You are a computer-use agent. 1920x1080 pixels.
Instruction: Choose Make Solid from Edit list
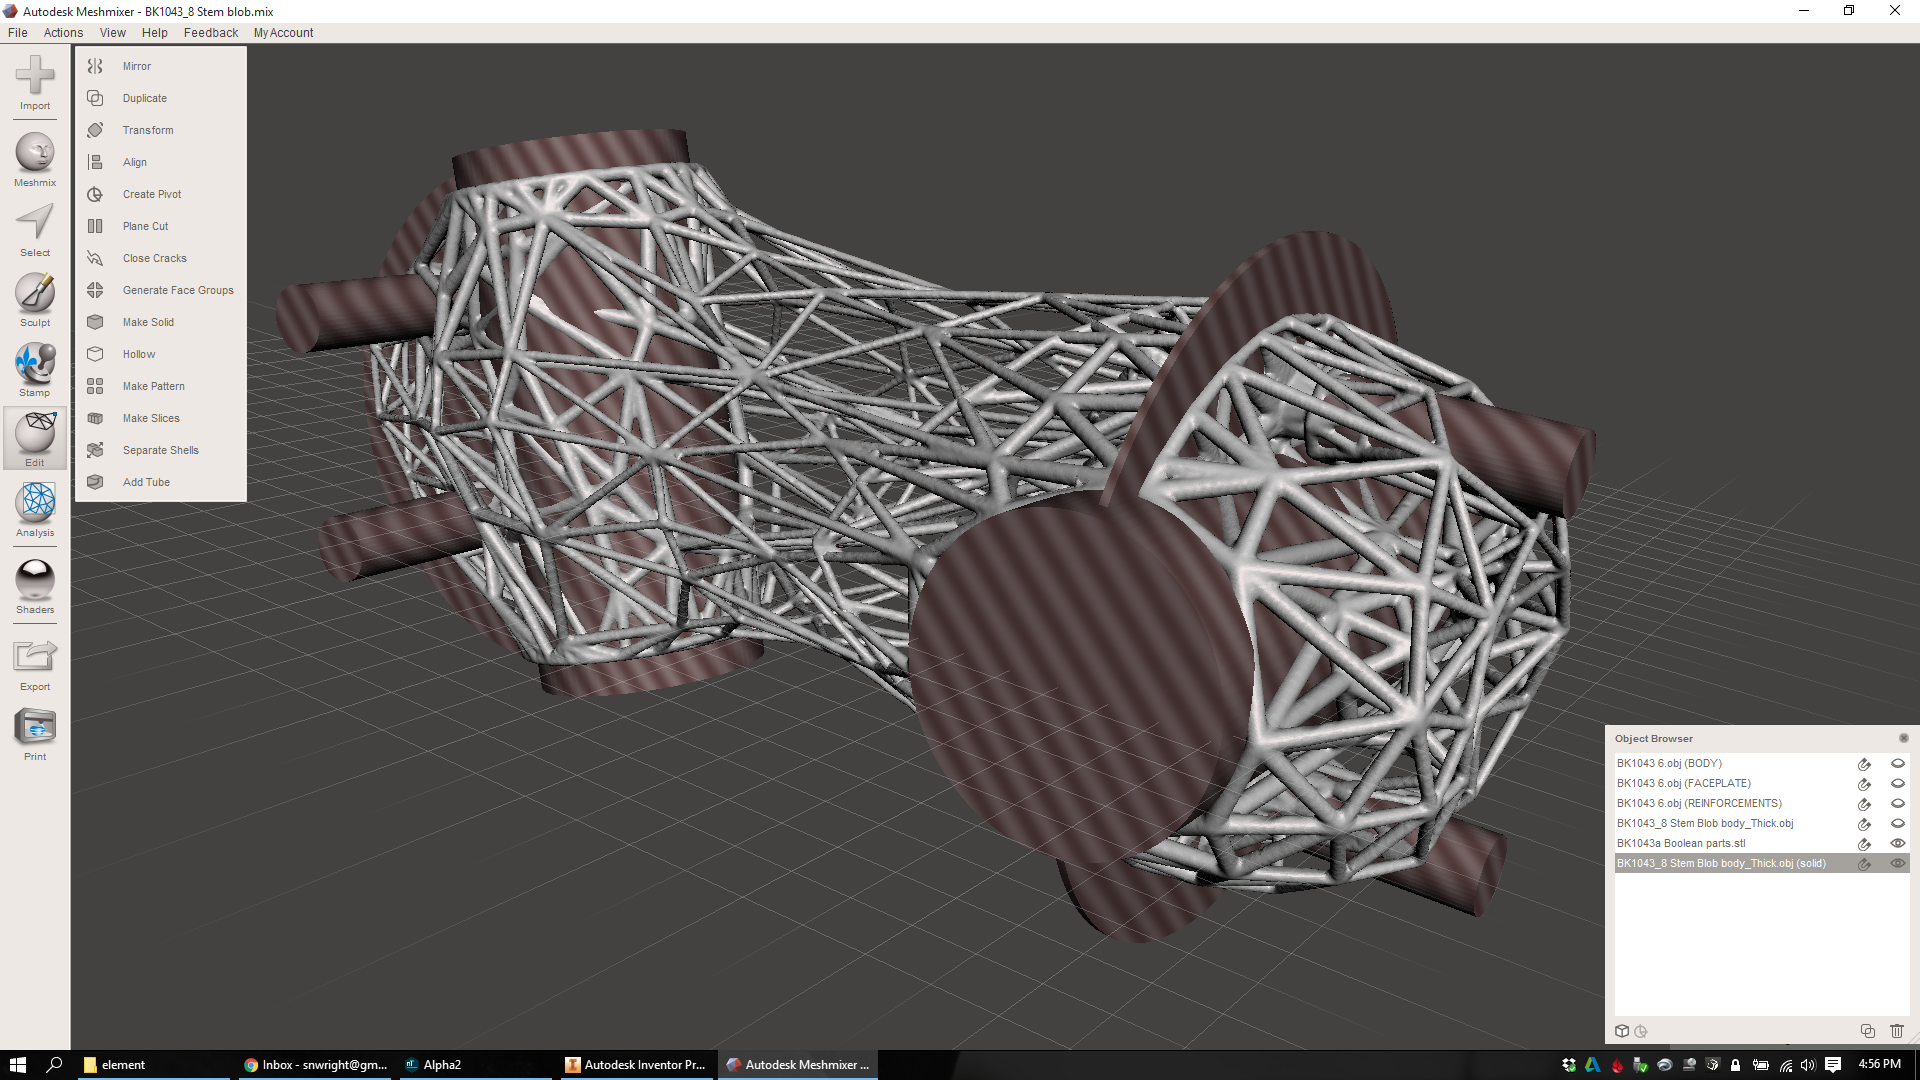tap(148, 322)
